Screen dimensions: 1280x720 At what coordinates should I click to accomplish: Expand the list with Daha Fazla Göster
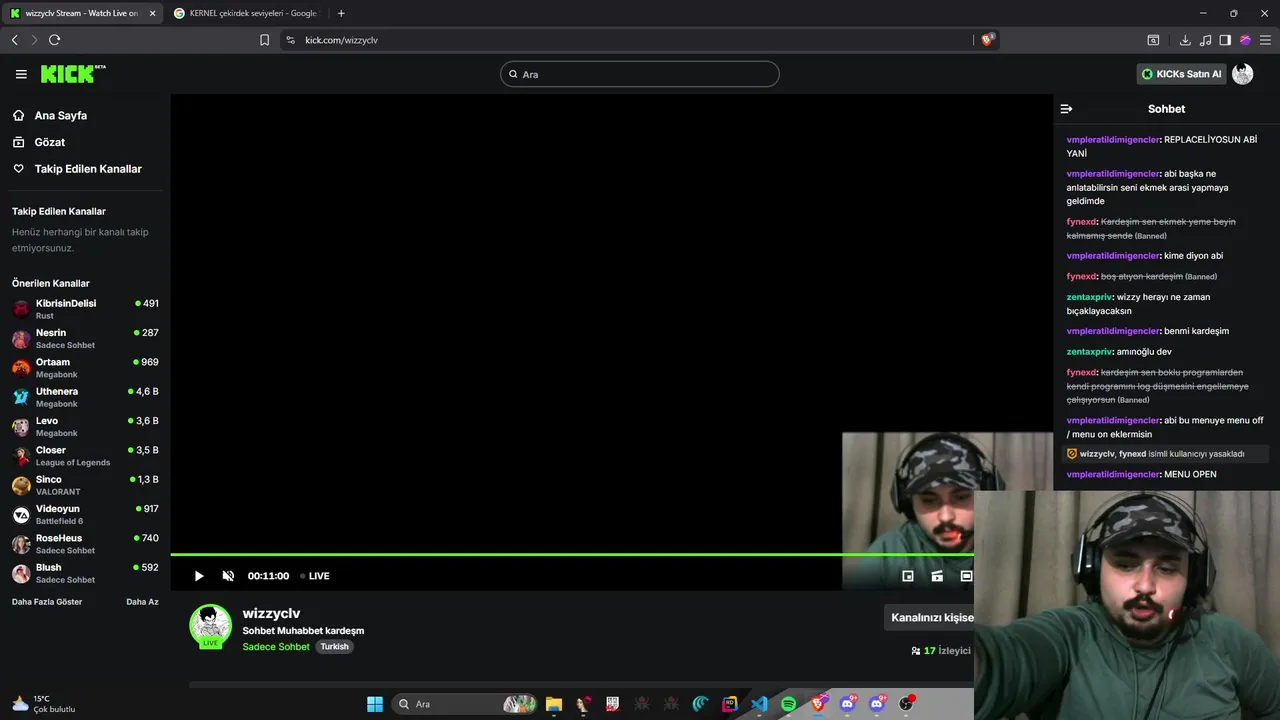point(47,602)
